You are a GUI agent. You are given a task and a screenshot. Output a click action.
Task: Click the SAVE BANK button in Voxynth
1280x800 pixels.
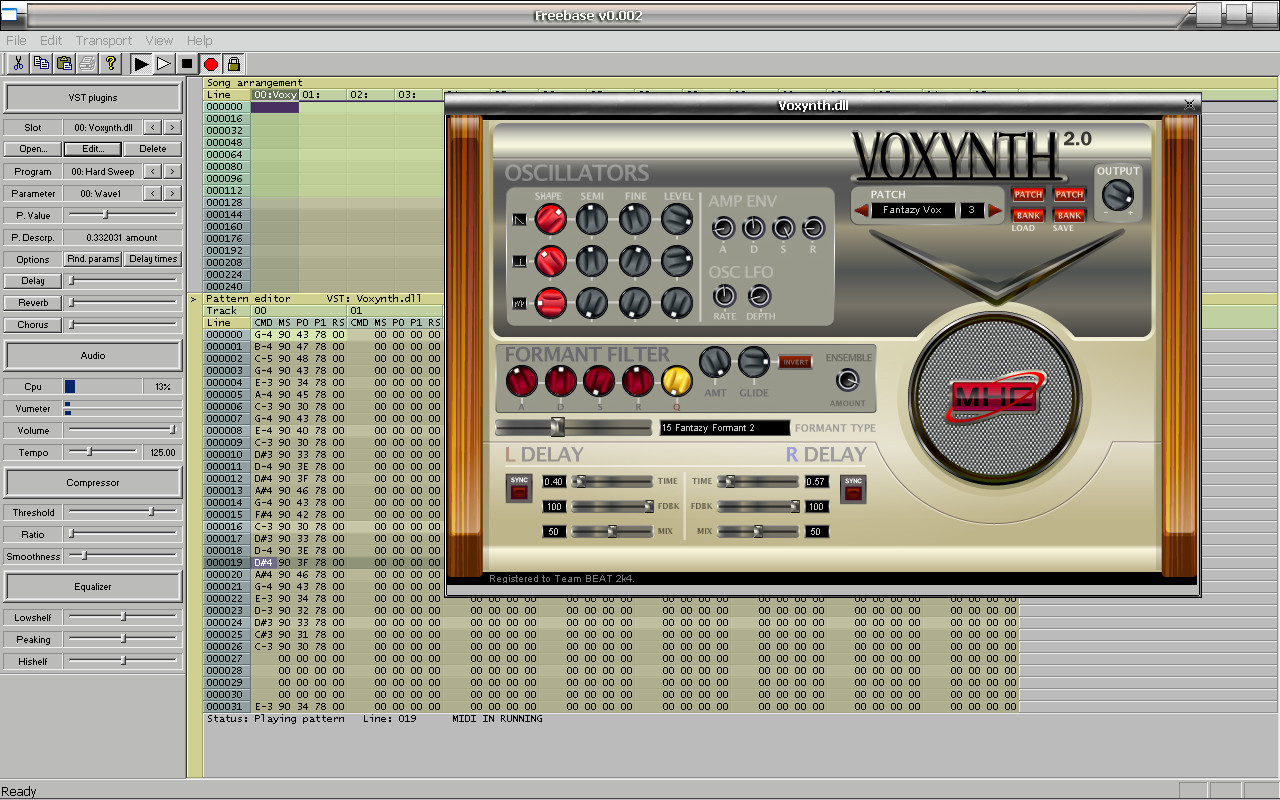[x=1069, y=215]
